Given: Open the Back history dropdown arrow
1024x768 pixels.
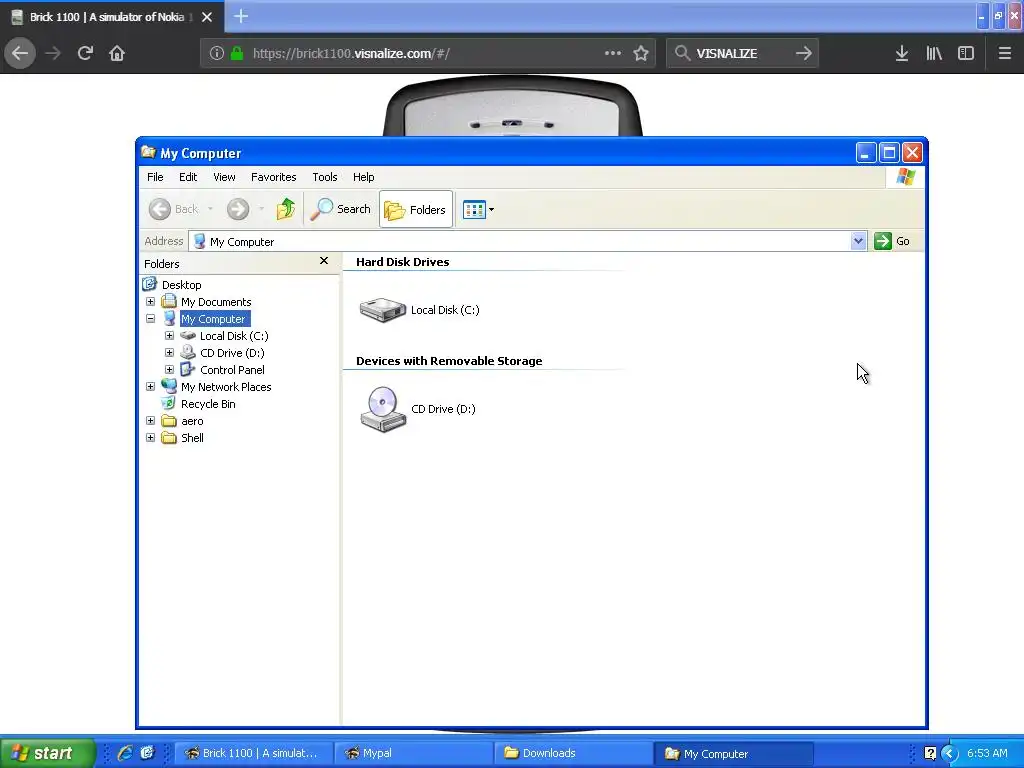Looking at the screenshot, I should [x=210, y=209].
